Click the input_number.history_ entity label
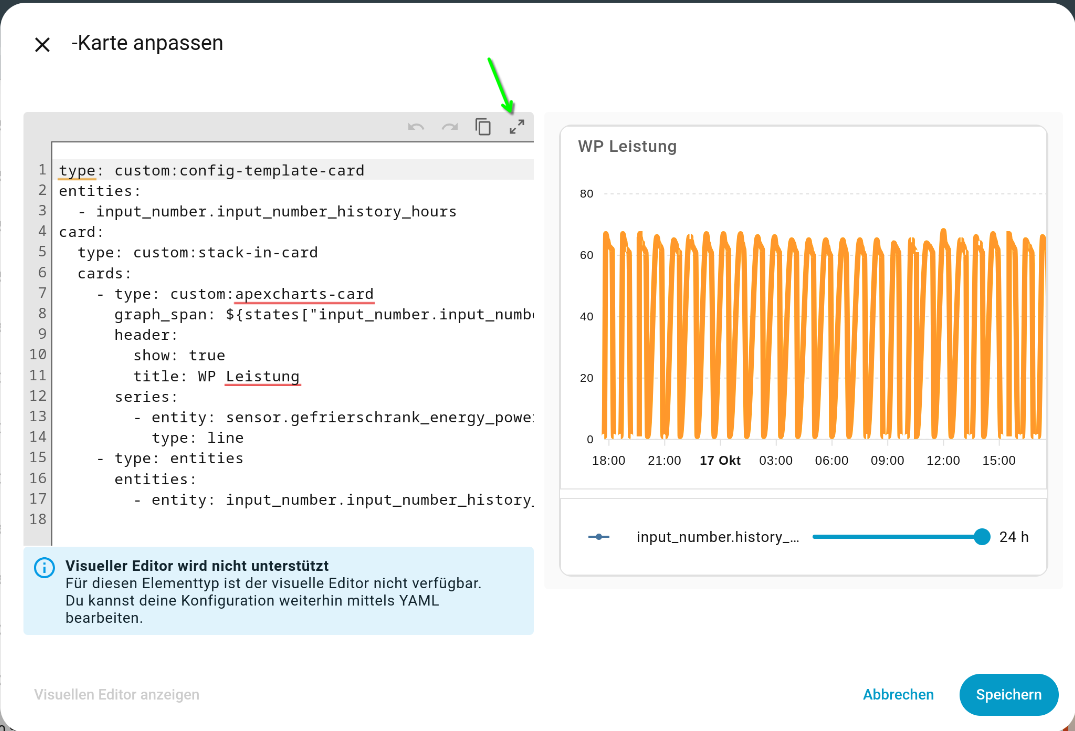 (x=718, y=537)
